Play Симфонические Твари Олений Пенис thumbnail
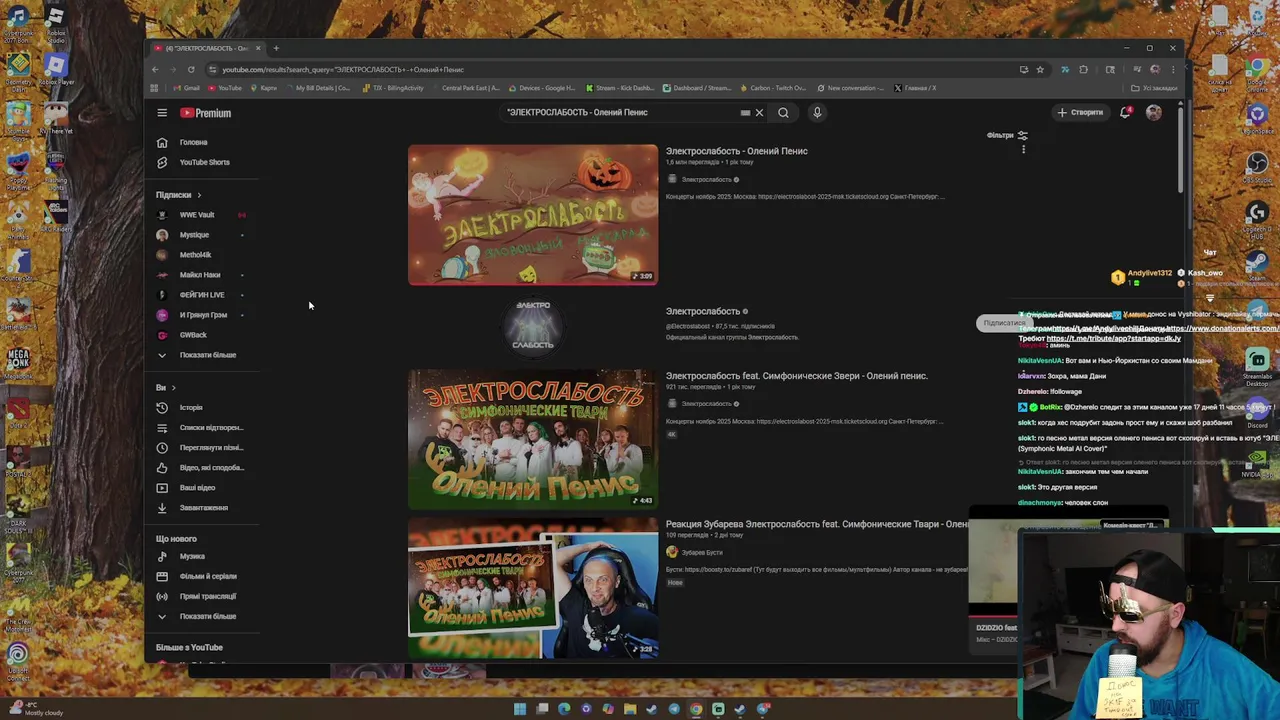This screenshot has height=720, width=1280. tap(533, 439)
